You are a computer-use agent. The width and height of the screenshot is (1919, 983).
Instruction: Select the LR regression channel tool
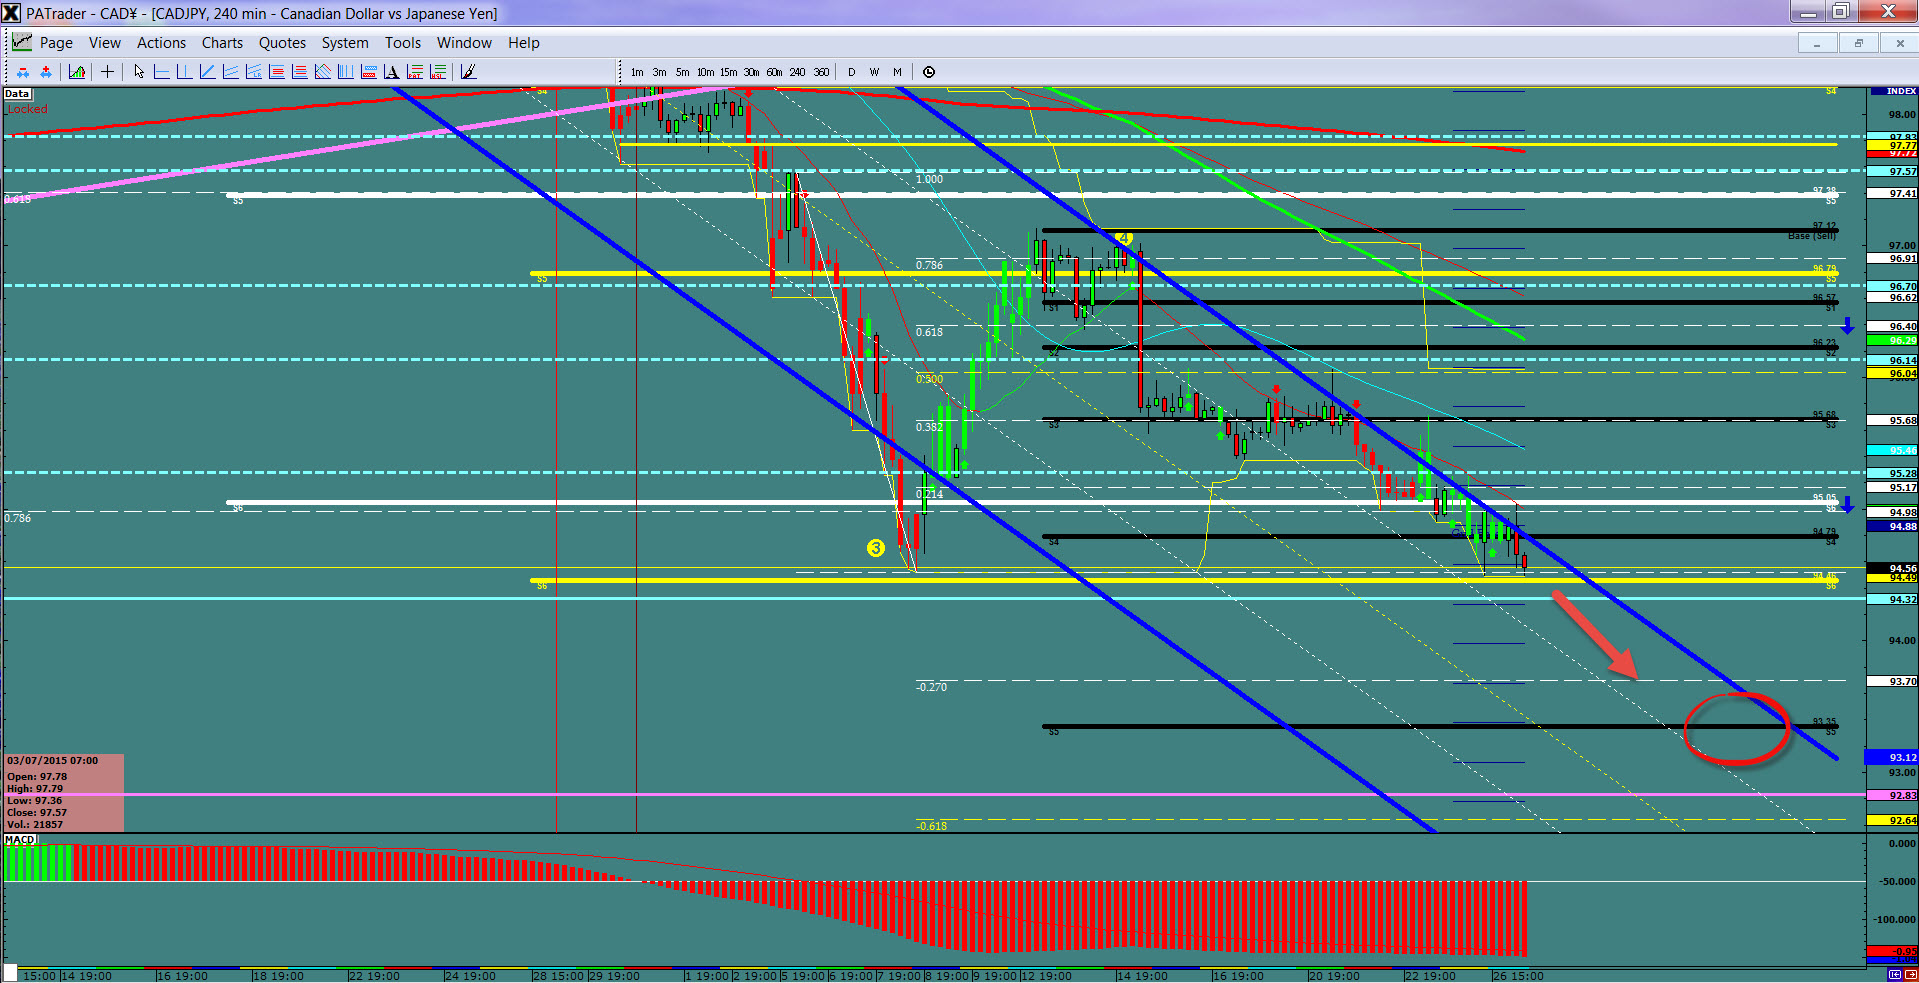(x=253, y=71)
